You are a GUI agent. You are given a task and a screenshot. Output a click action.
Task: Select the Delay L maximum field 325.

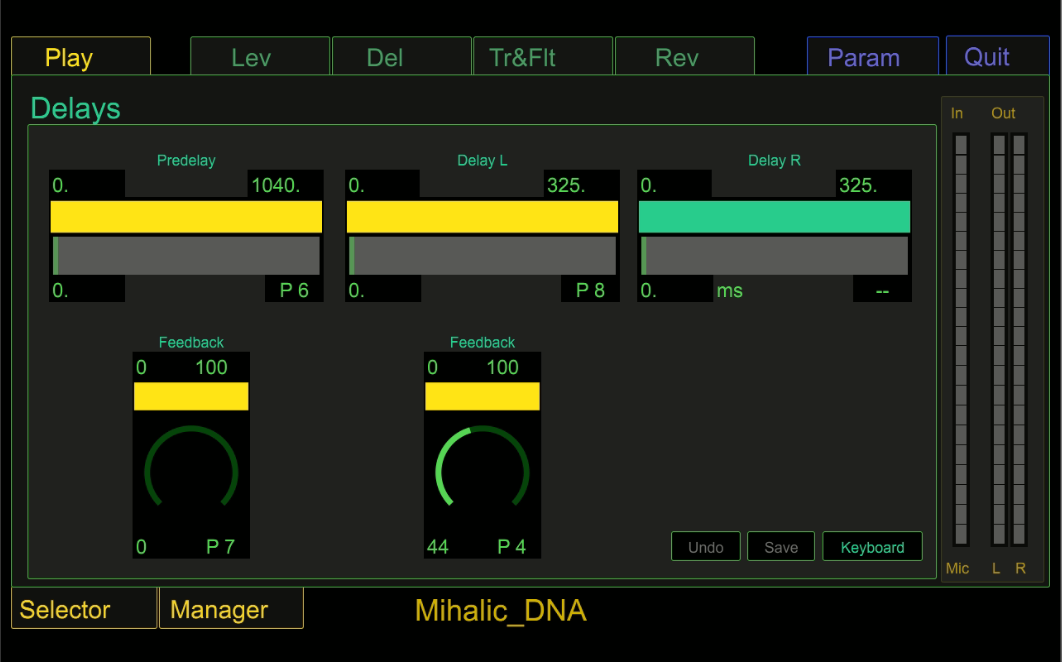tap(581, 184)
